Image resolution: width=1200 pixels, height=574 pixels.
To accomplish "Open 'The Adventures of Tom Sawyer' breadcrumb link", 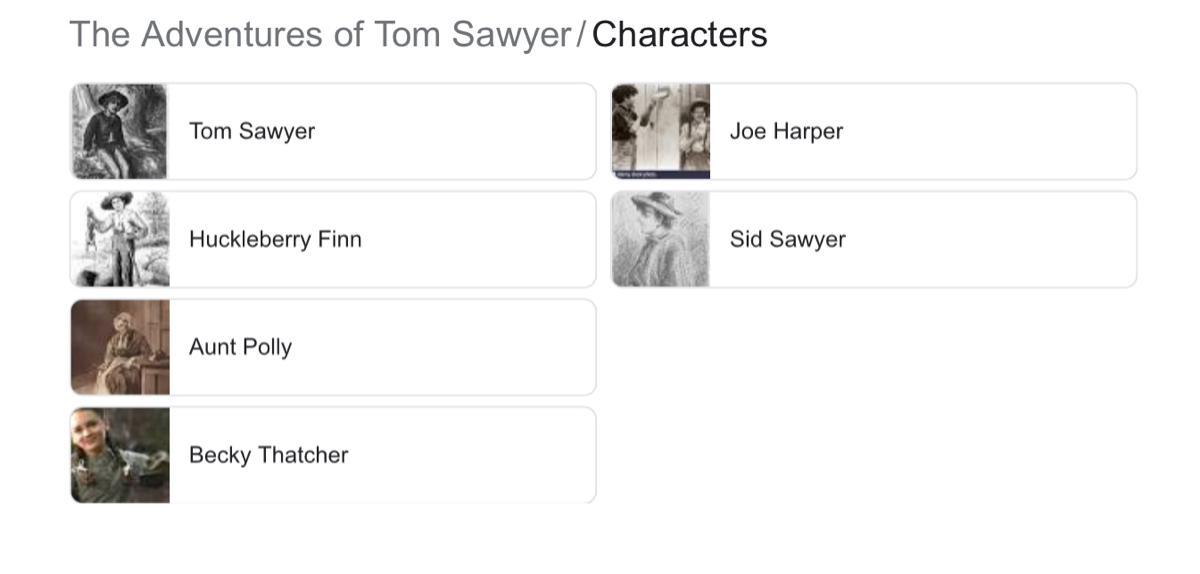I will (x=320, y=34).
